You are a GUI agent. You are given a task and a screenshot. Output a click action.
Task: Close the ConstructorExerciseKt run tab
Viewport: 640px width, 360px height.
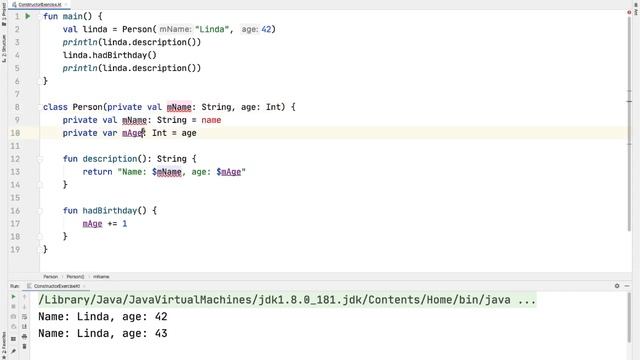[x=84, y=286]
